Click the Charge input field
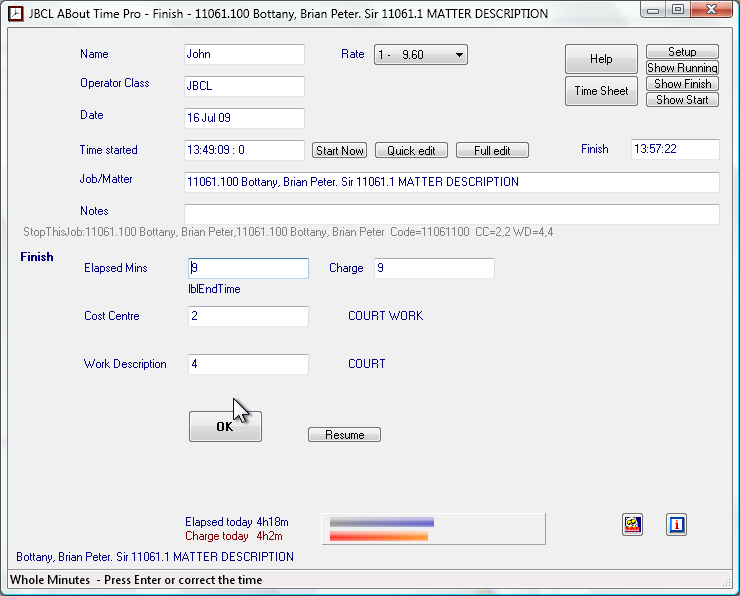 point(434,268)
